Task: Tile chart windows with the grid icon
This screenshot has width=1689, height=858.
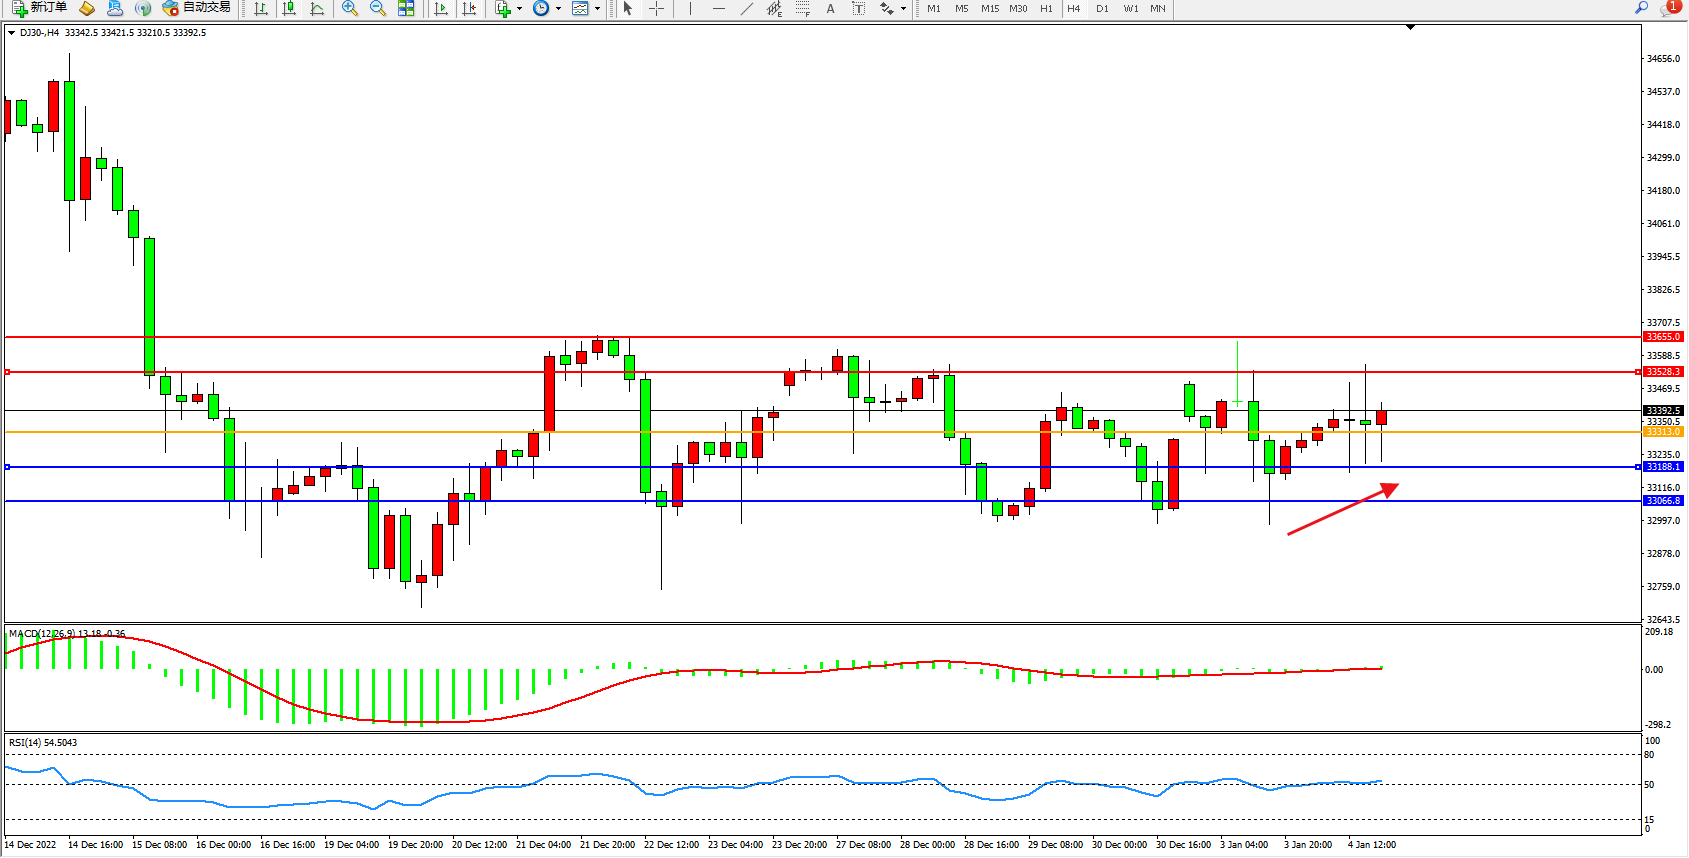Action: [x=406, y=8]
